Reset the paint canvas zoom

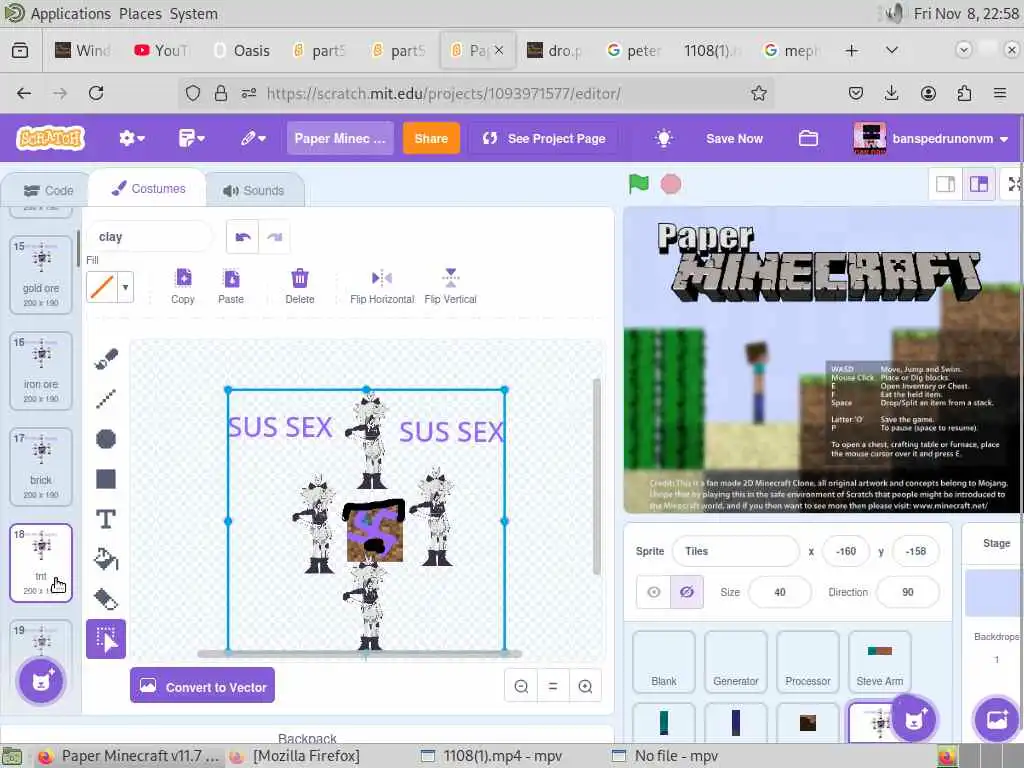point(553,686)
